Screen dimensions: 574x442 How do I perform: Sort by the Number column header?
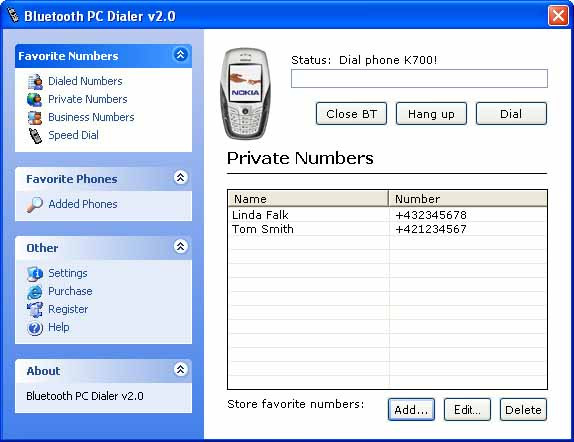pos(467,199)
